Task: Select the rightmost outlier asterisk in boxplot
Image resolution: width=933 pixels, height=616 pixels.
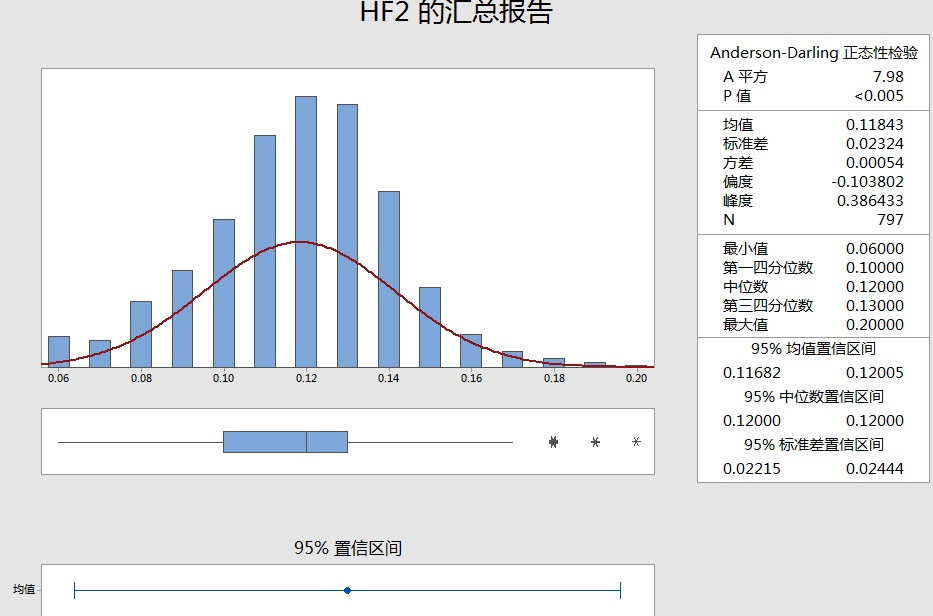Action: (634, 440)
